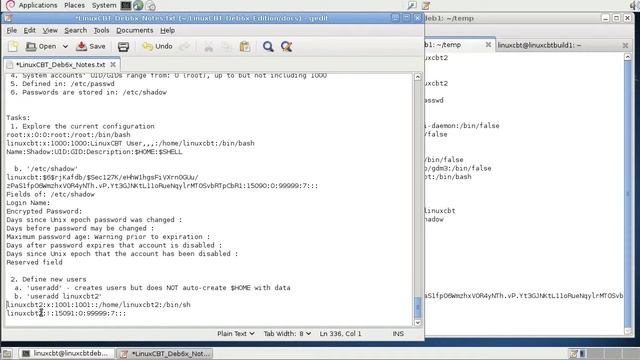Screen dimensions: 640x360
Task: Click the notes applet icon in top panel
Action: (x=426, y=5)
